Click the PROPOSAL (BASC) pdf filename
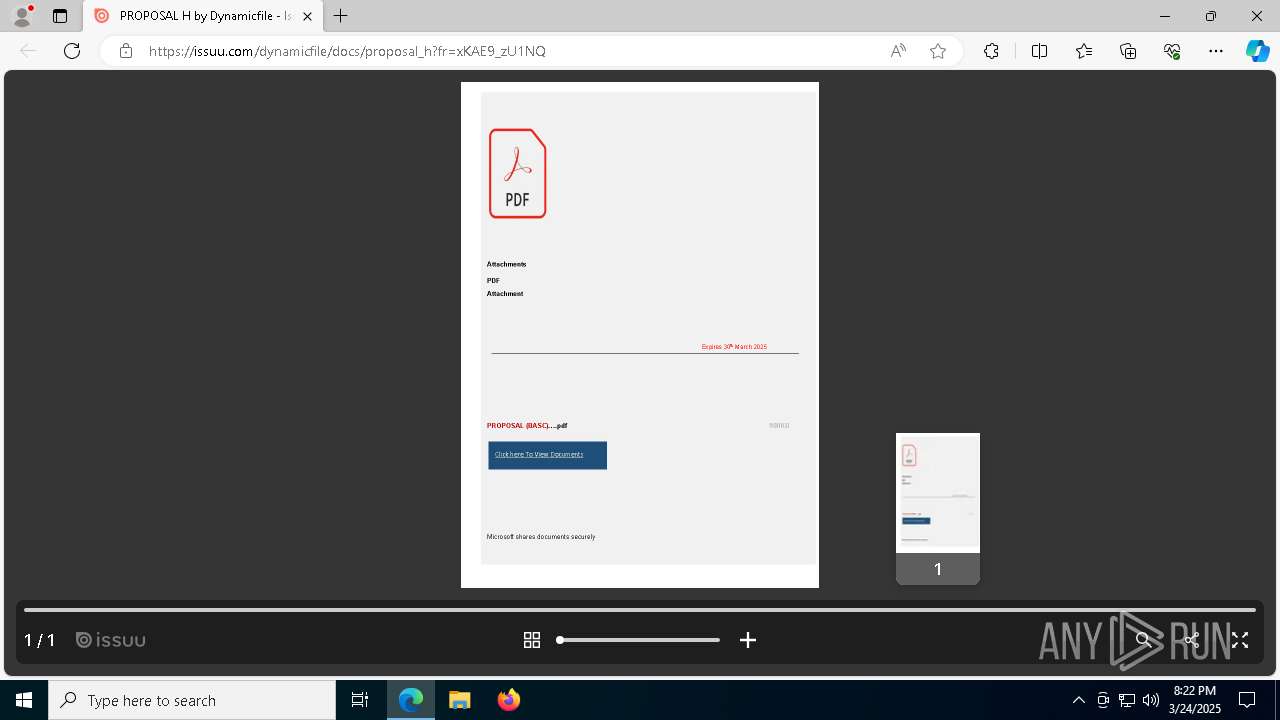This screenshot has width=1280, height=720. pos(527,426)
